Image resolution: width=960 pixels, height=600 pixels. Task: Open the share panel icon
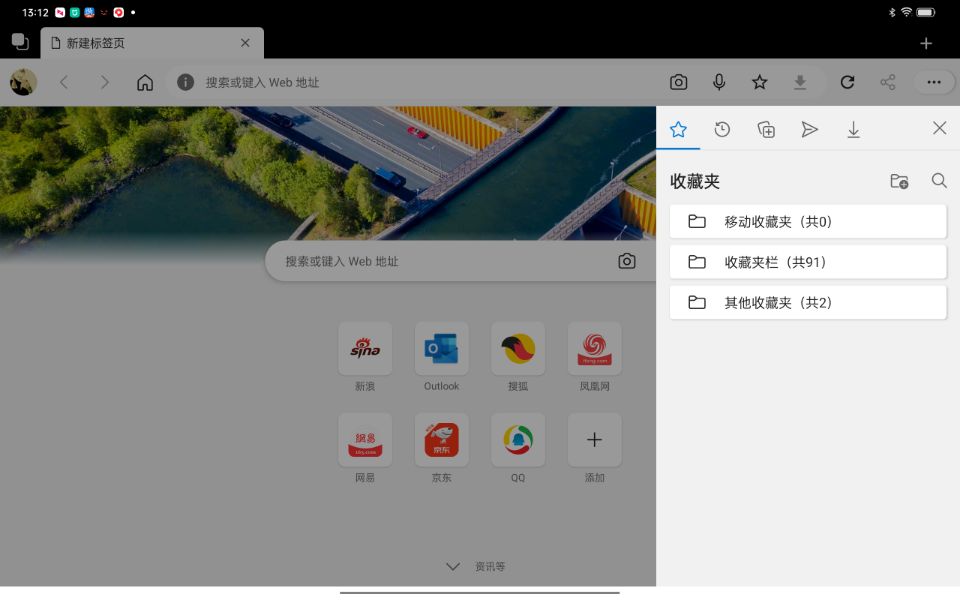(x=887, y=82)
